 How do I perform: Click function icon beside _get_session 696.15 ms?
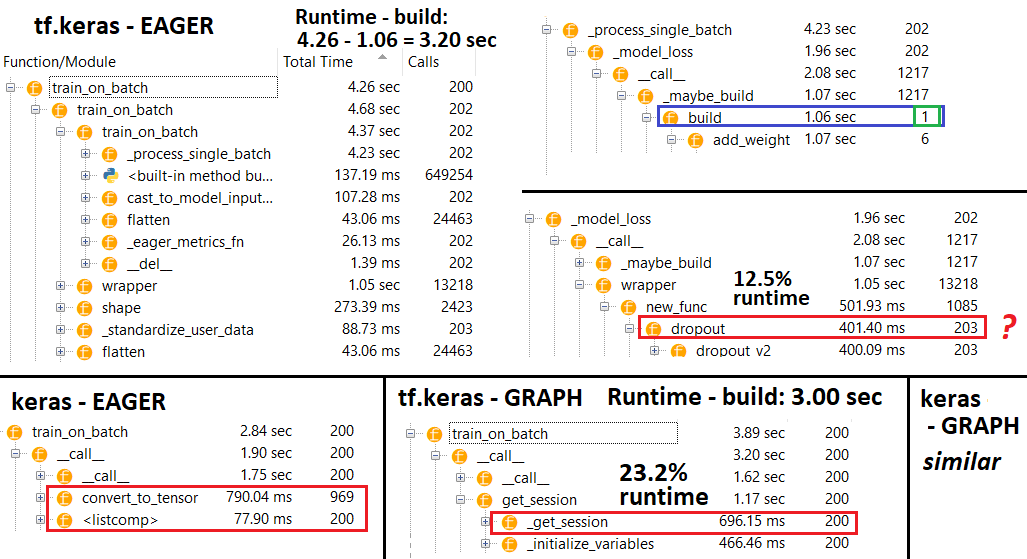510,522
